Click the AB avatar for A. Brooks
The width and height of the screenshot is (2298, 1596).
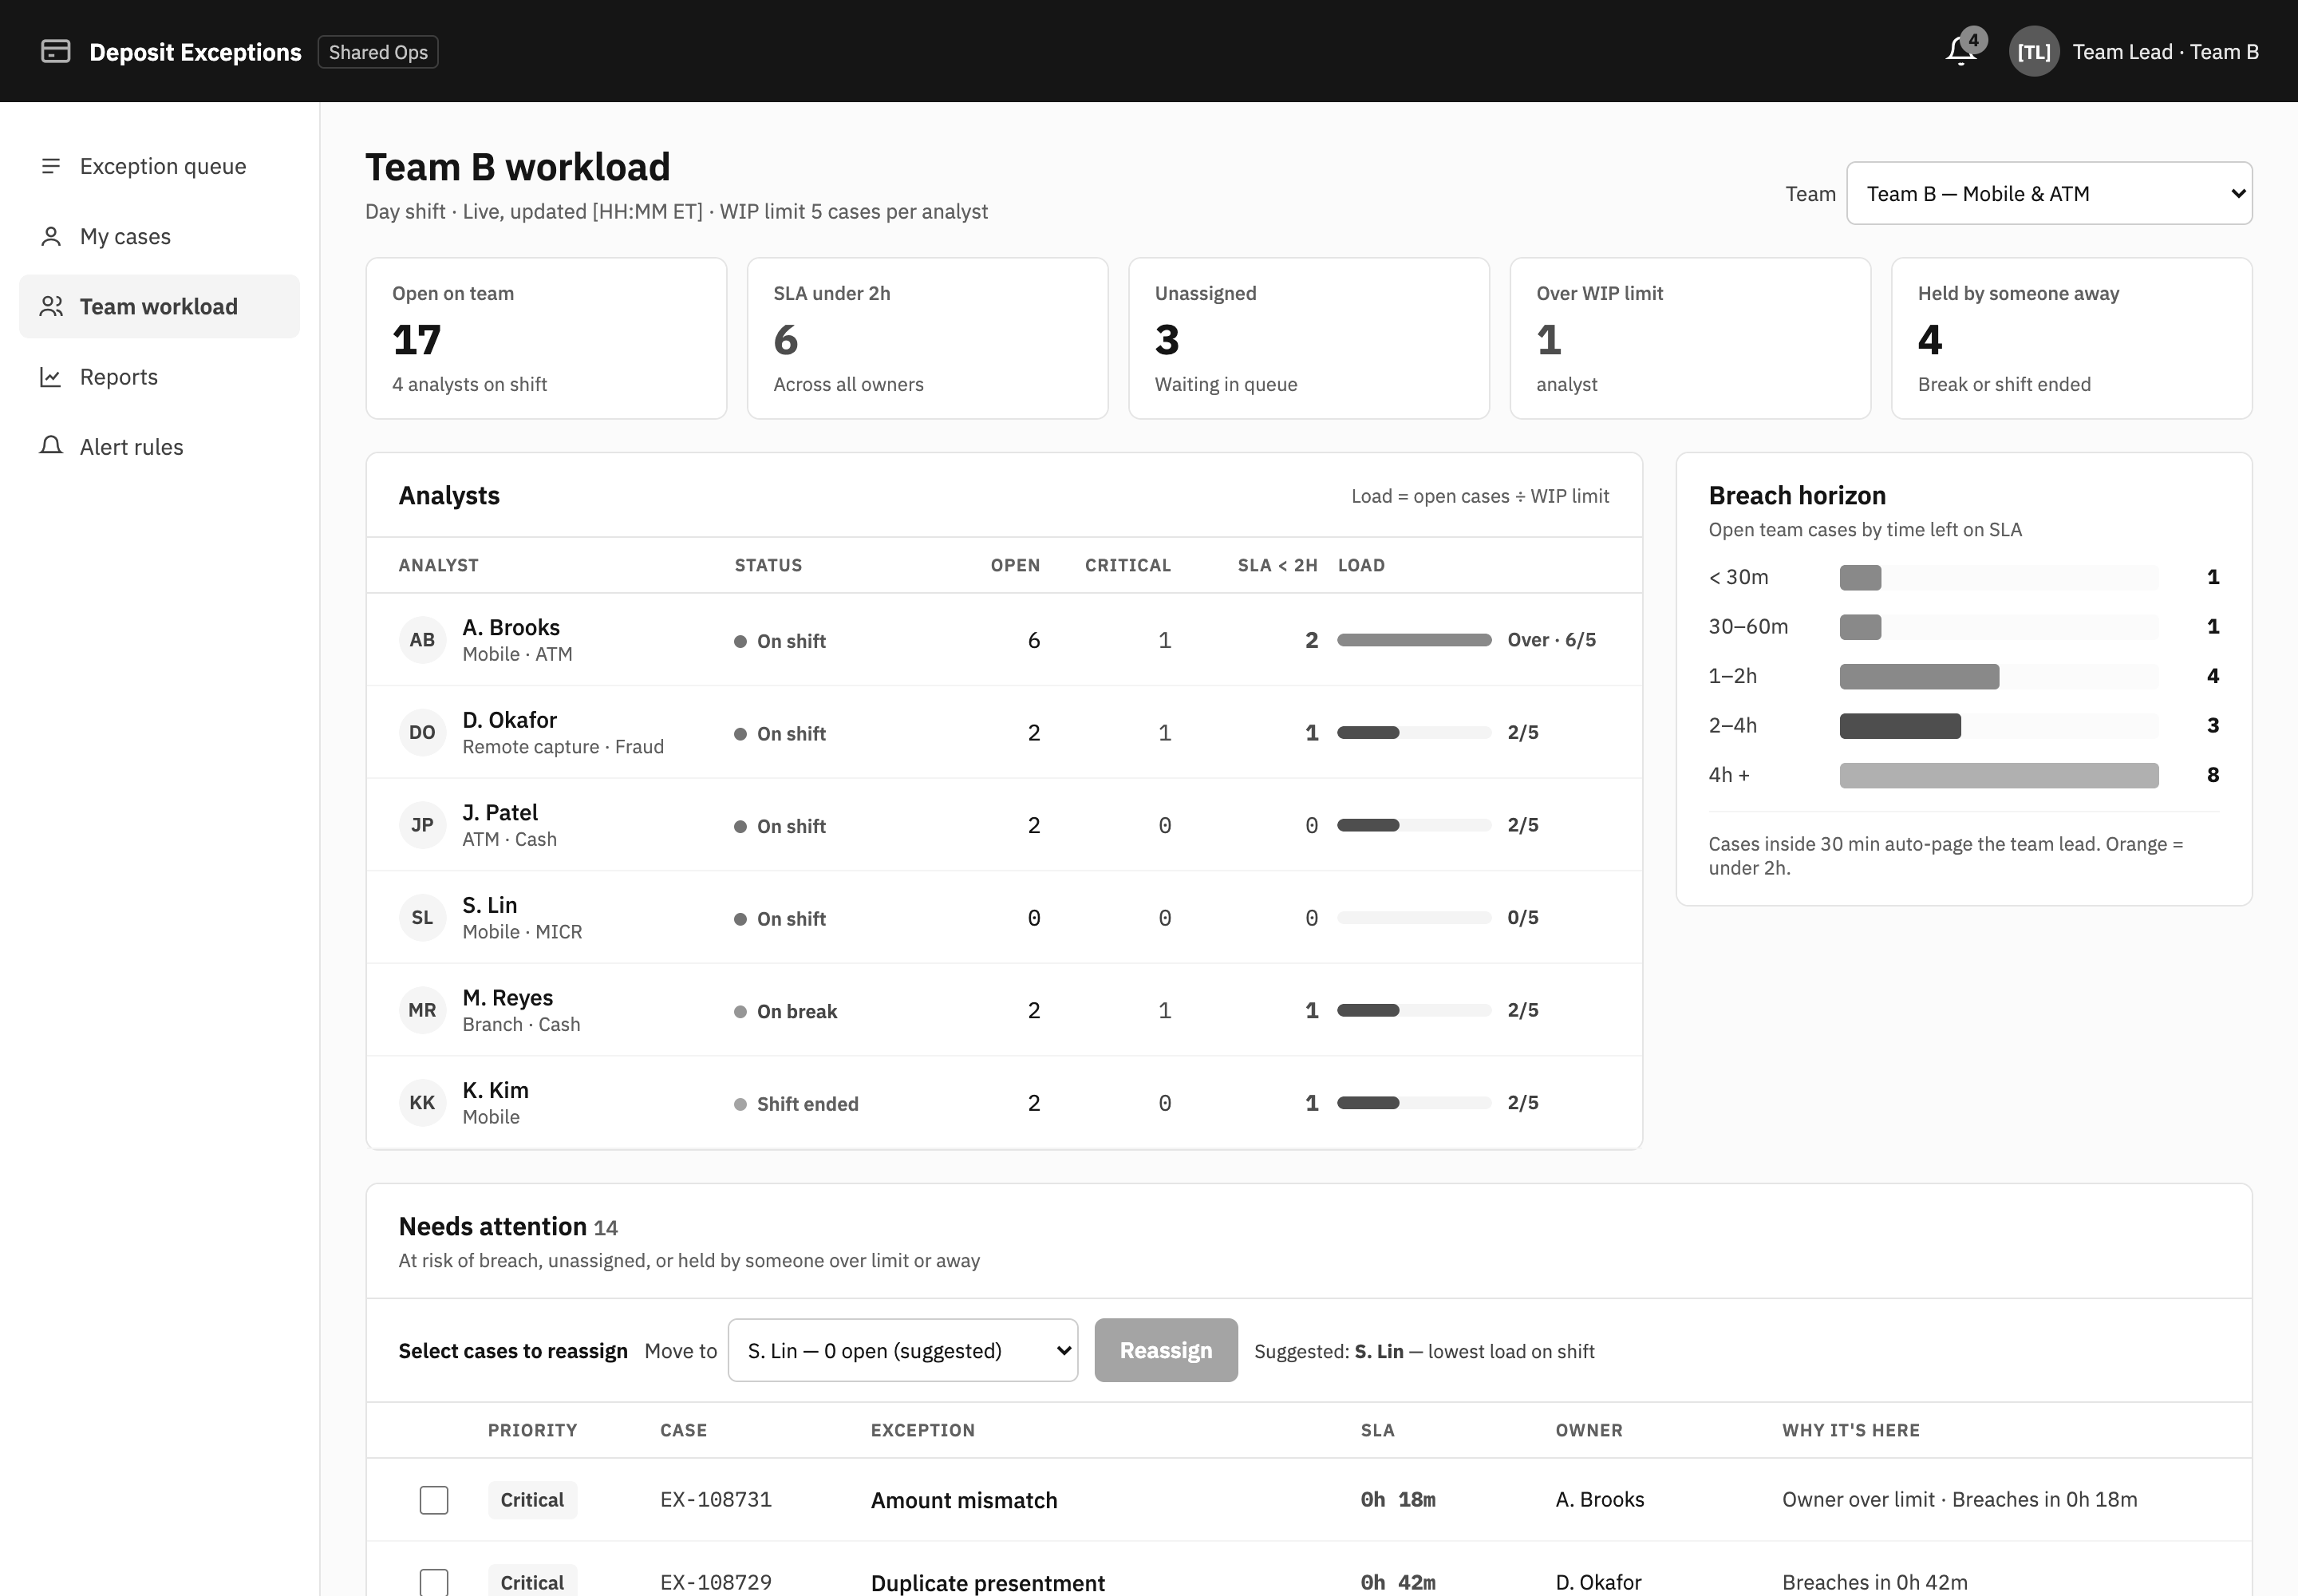pos(422,640)
